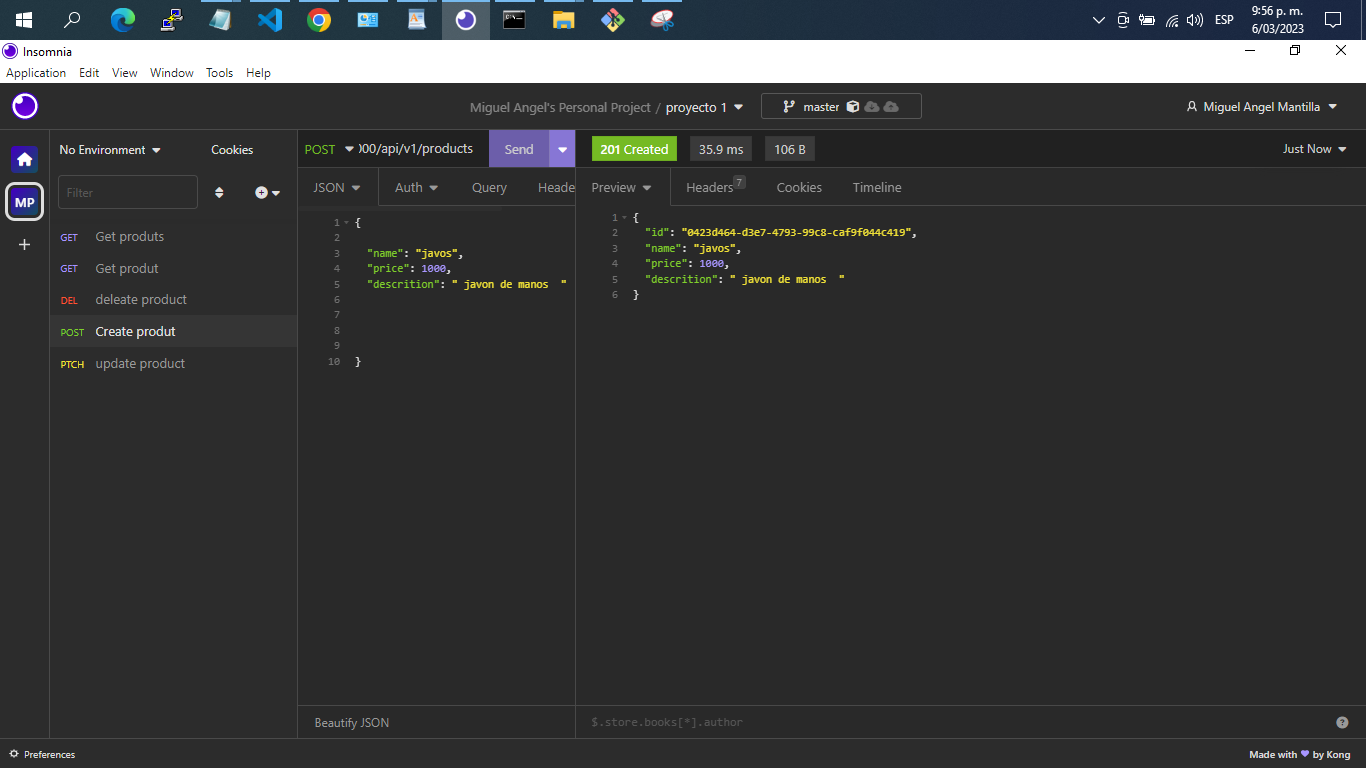Click the cloud pull icon near master branch
Screen dimensions: 1366x768
871,106
